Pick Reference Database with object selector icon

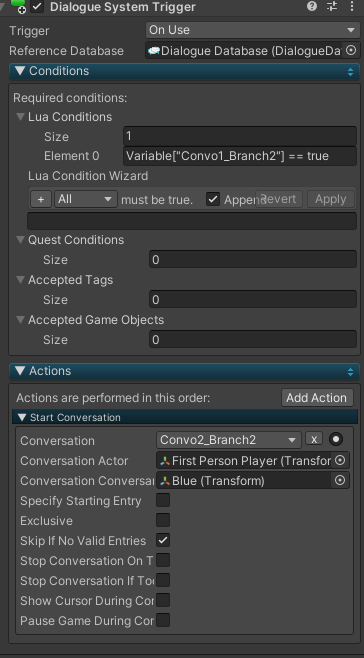coord(351,51)
